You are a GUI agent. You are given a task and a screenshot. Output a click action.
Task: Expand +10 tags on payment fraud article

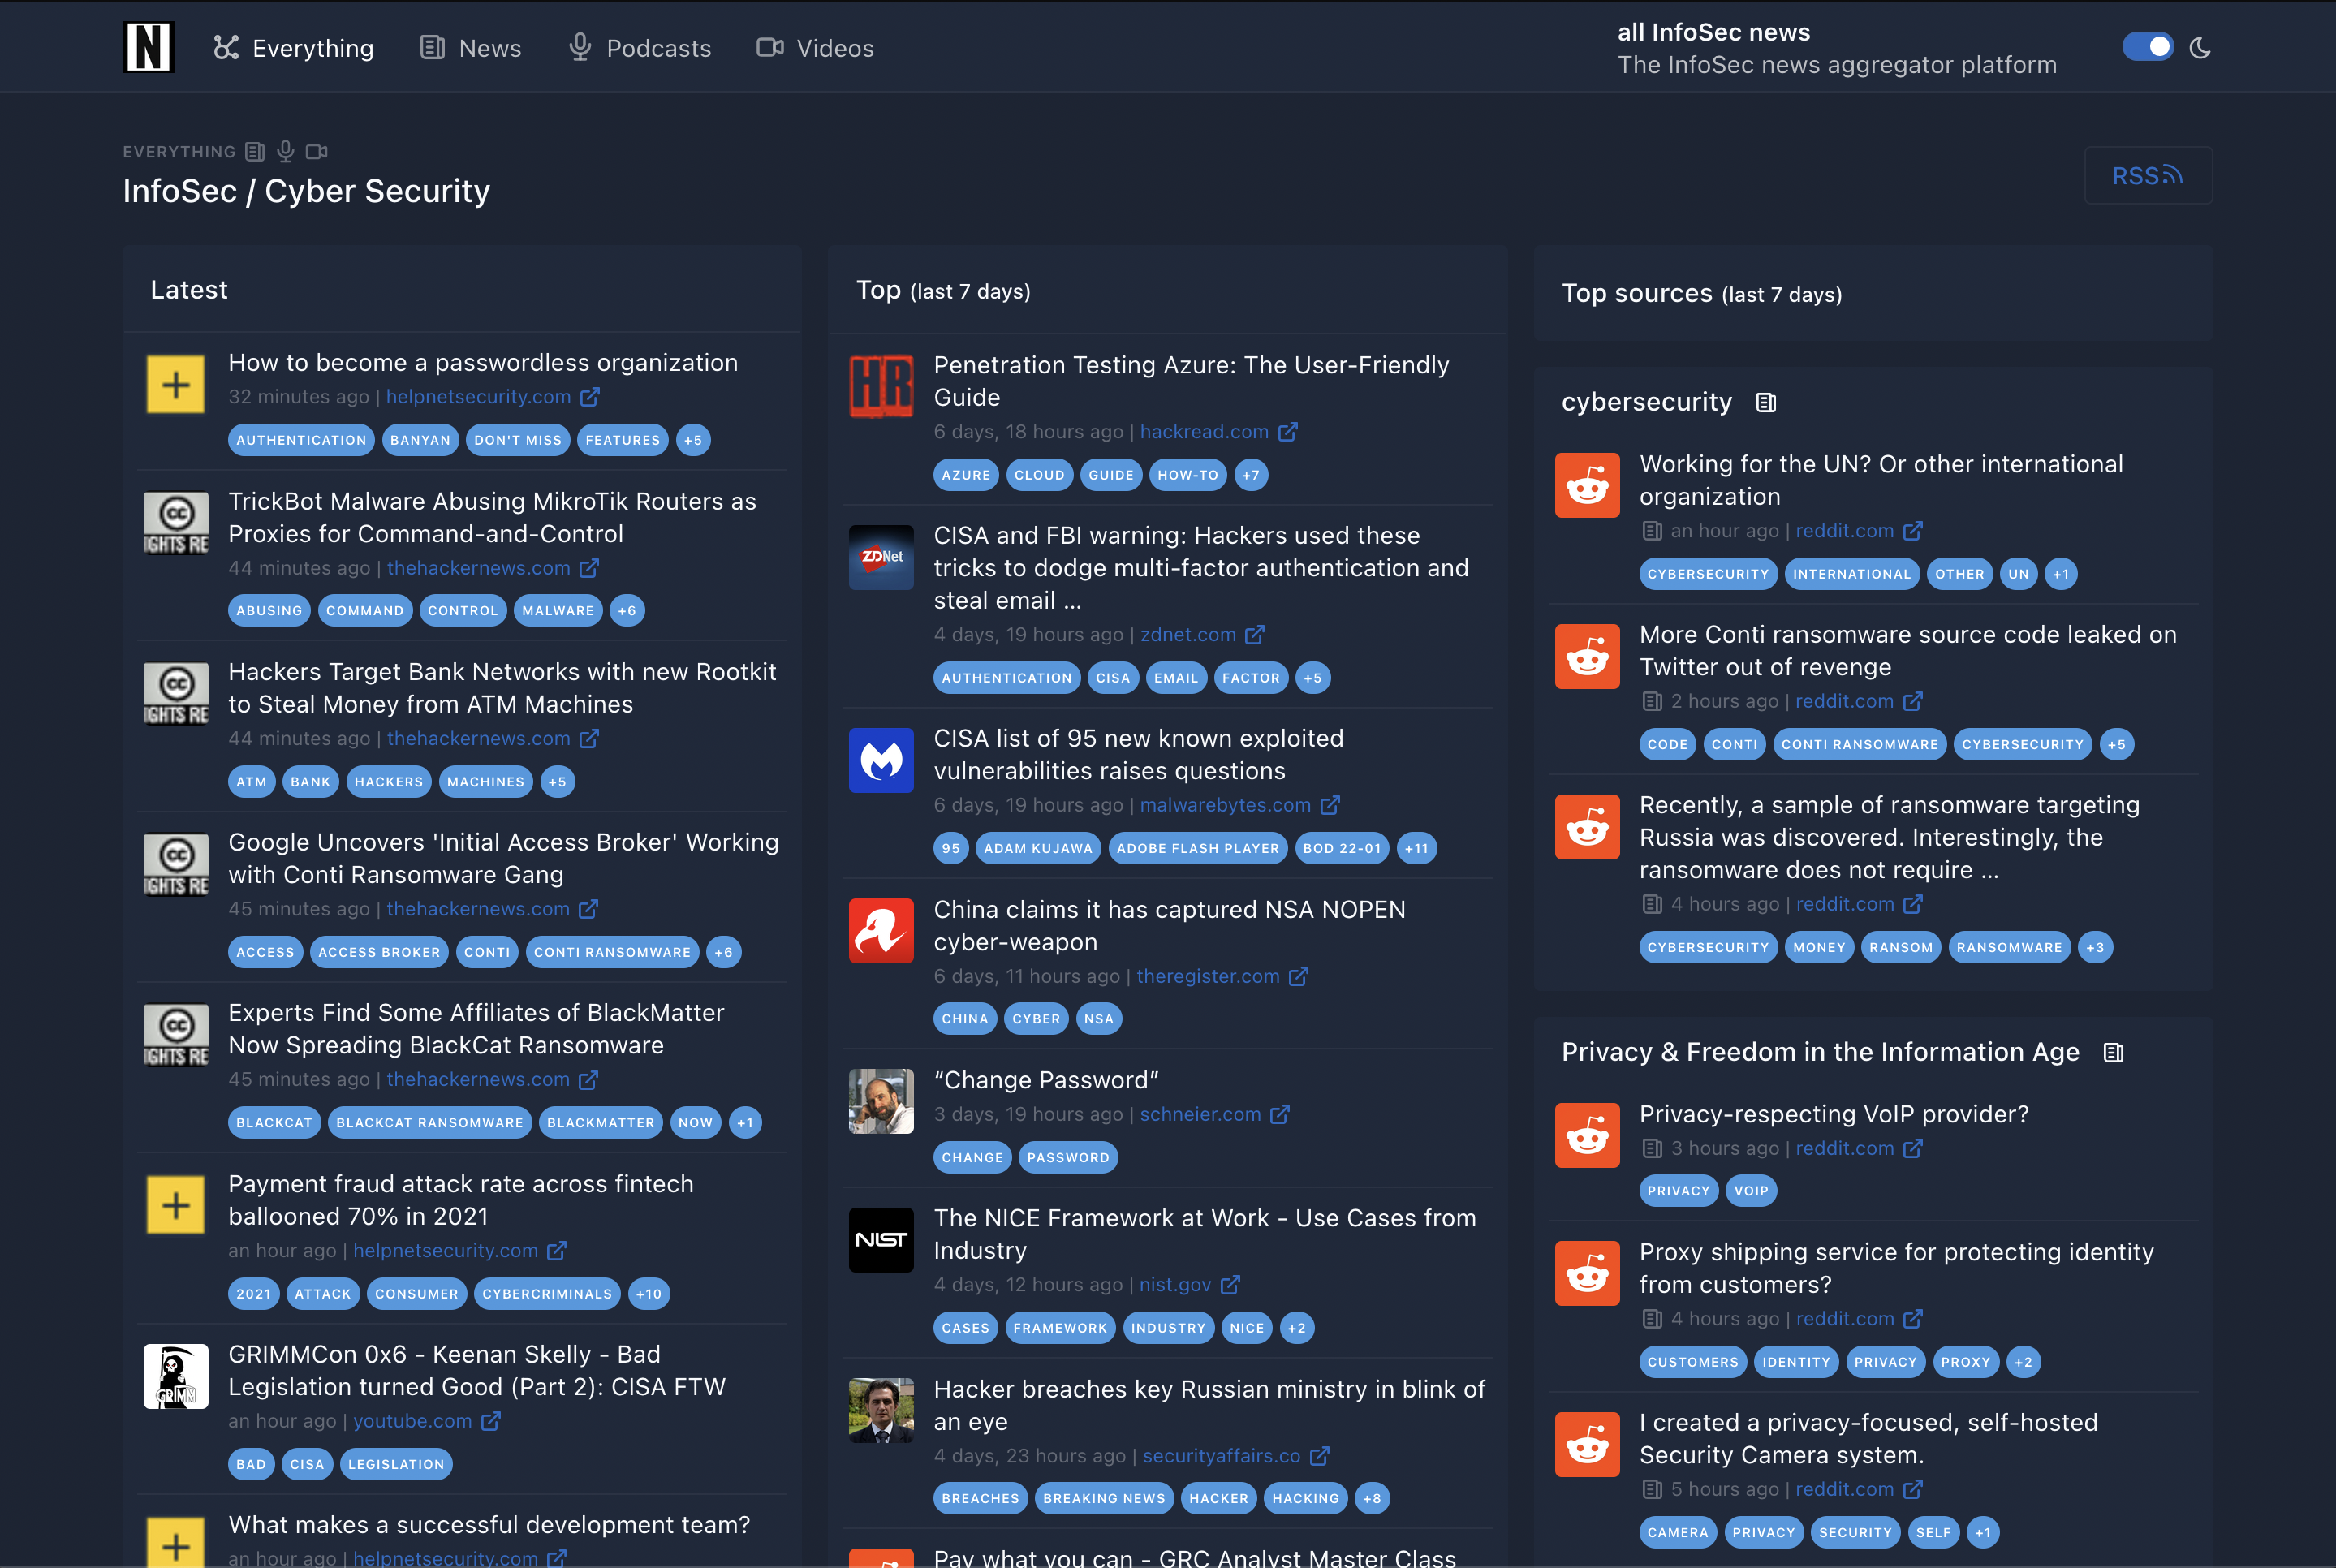(x=649, y=1293)
